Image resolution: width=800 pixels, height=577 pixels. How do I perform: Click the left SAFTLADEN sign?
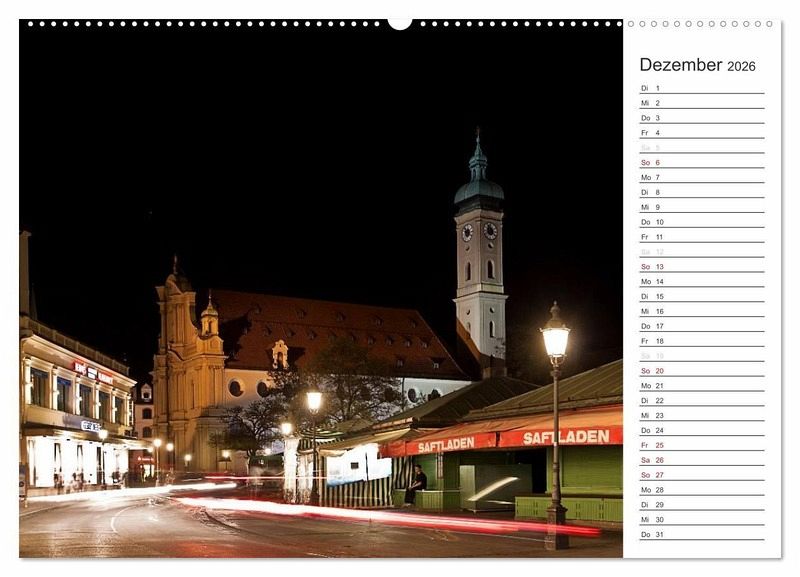447,445
